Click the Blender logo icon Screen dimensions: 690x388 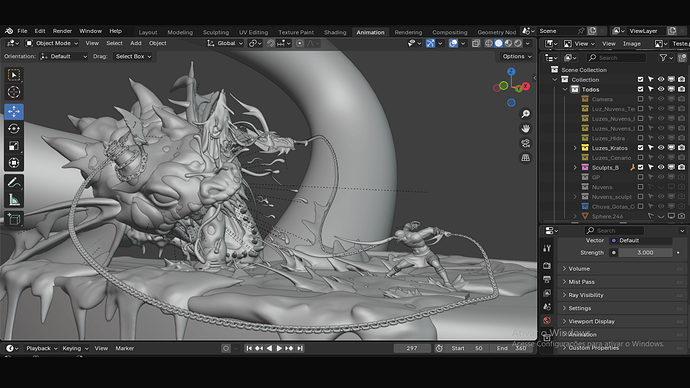tap(9, 31)
